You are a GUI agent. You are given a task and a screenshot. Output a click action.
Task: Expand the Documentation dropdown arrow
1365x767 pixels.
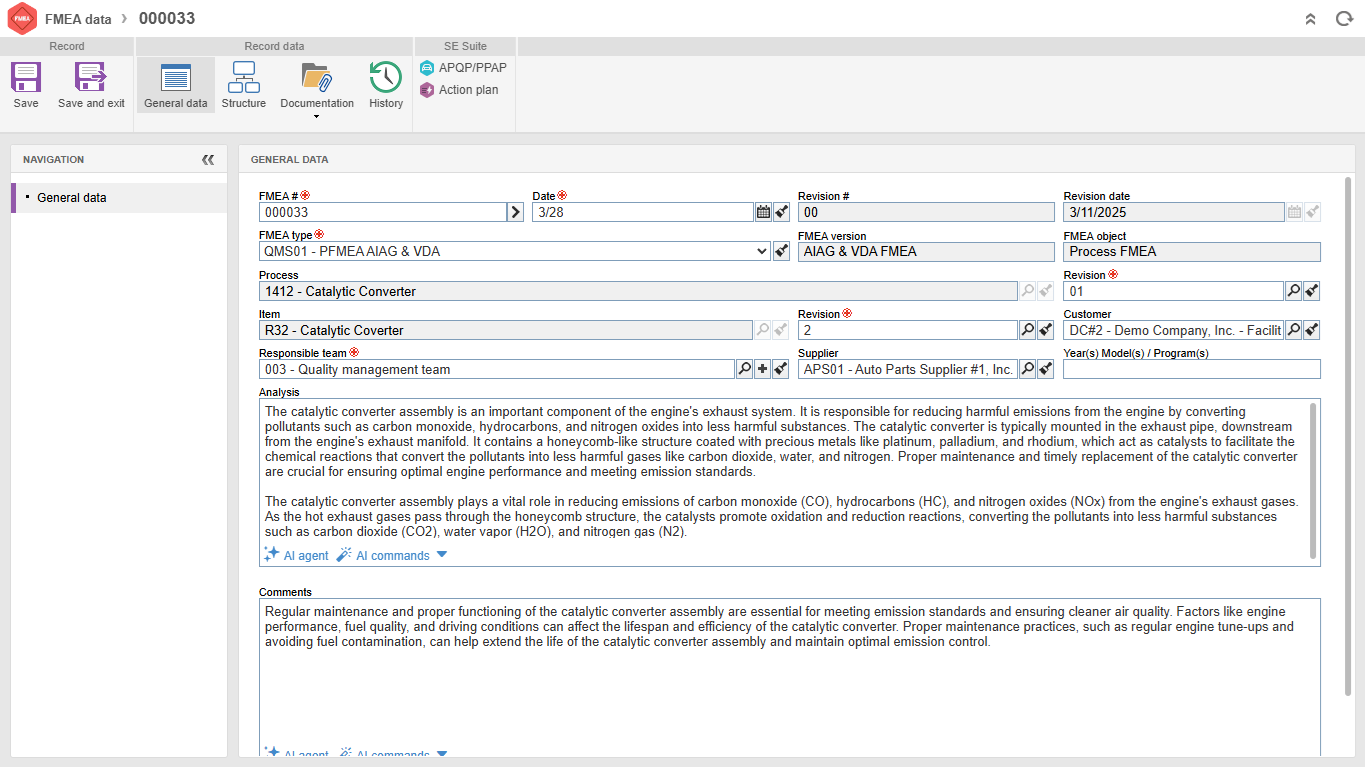pyautogui.click(x=317, y=117)
